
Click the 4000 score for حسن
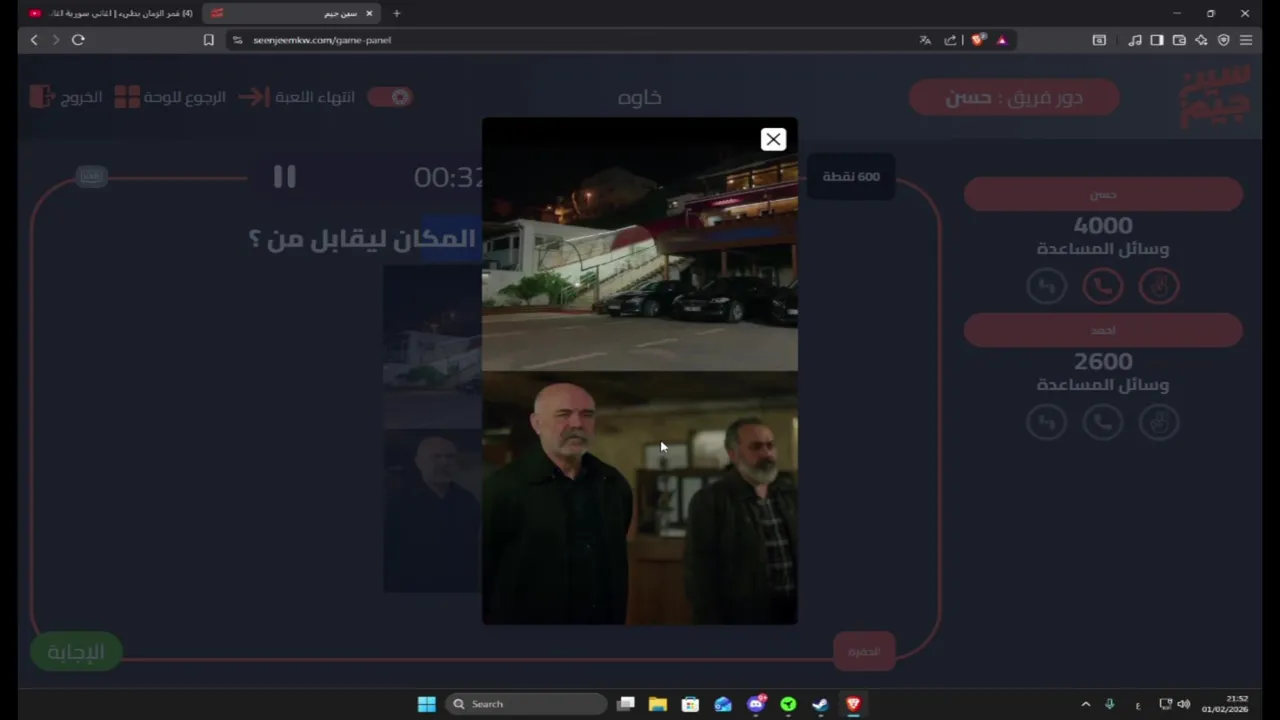point(1103,226)
